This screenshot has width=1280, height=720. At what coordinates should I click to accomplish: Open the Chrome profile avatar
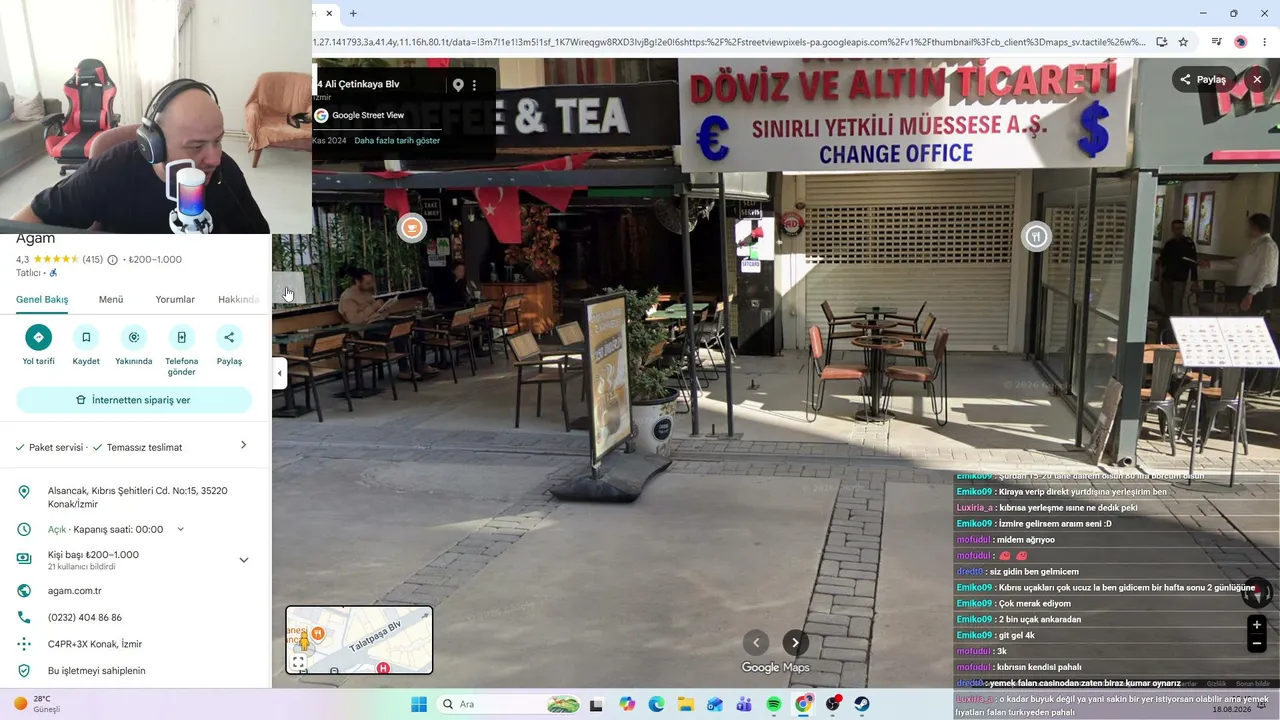(x=1241, y=42)
